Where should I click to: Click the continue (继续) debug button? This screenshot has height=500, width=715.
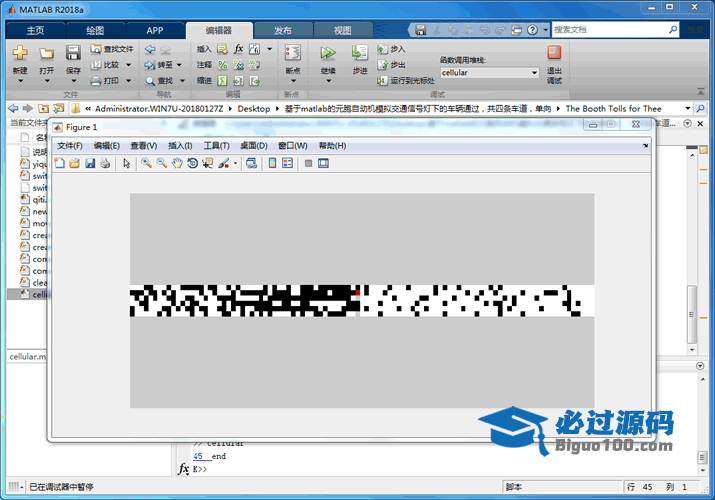(328, 59)
